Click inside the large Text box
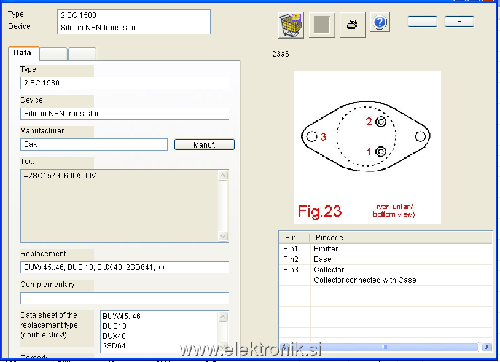500x362 pixels. (119, 206)
